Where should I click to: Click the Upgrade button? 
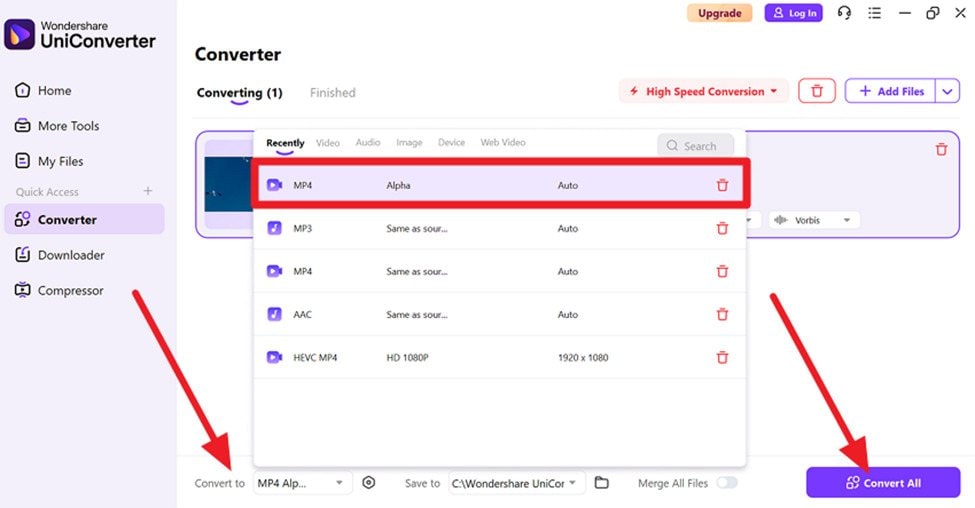click(719, 13)
